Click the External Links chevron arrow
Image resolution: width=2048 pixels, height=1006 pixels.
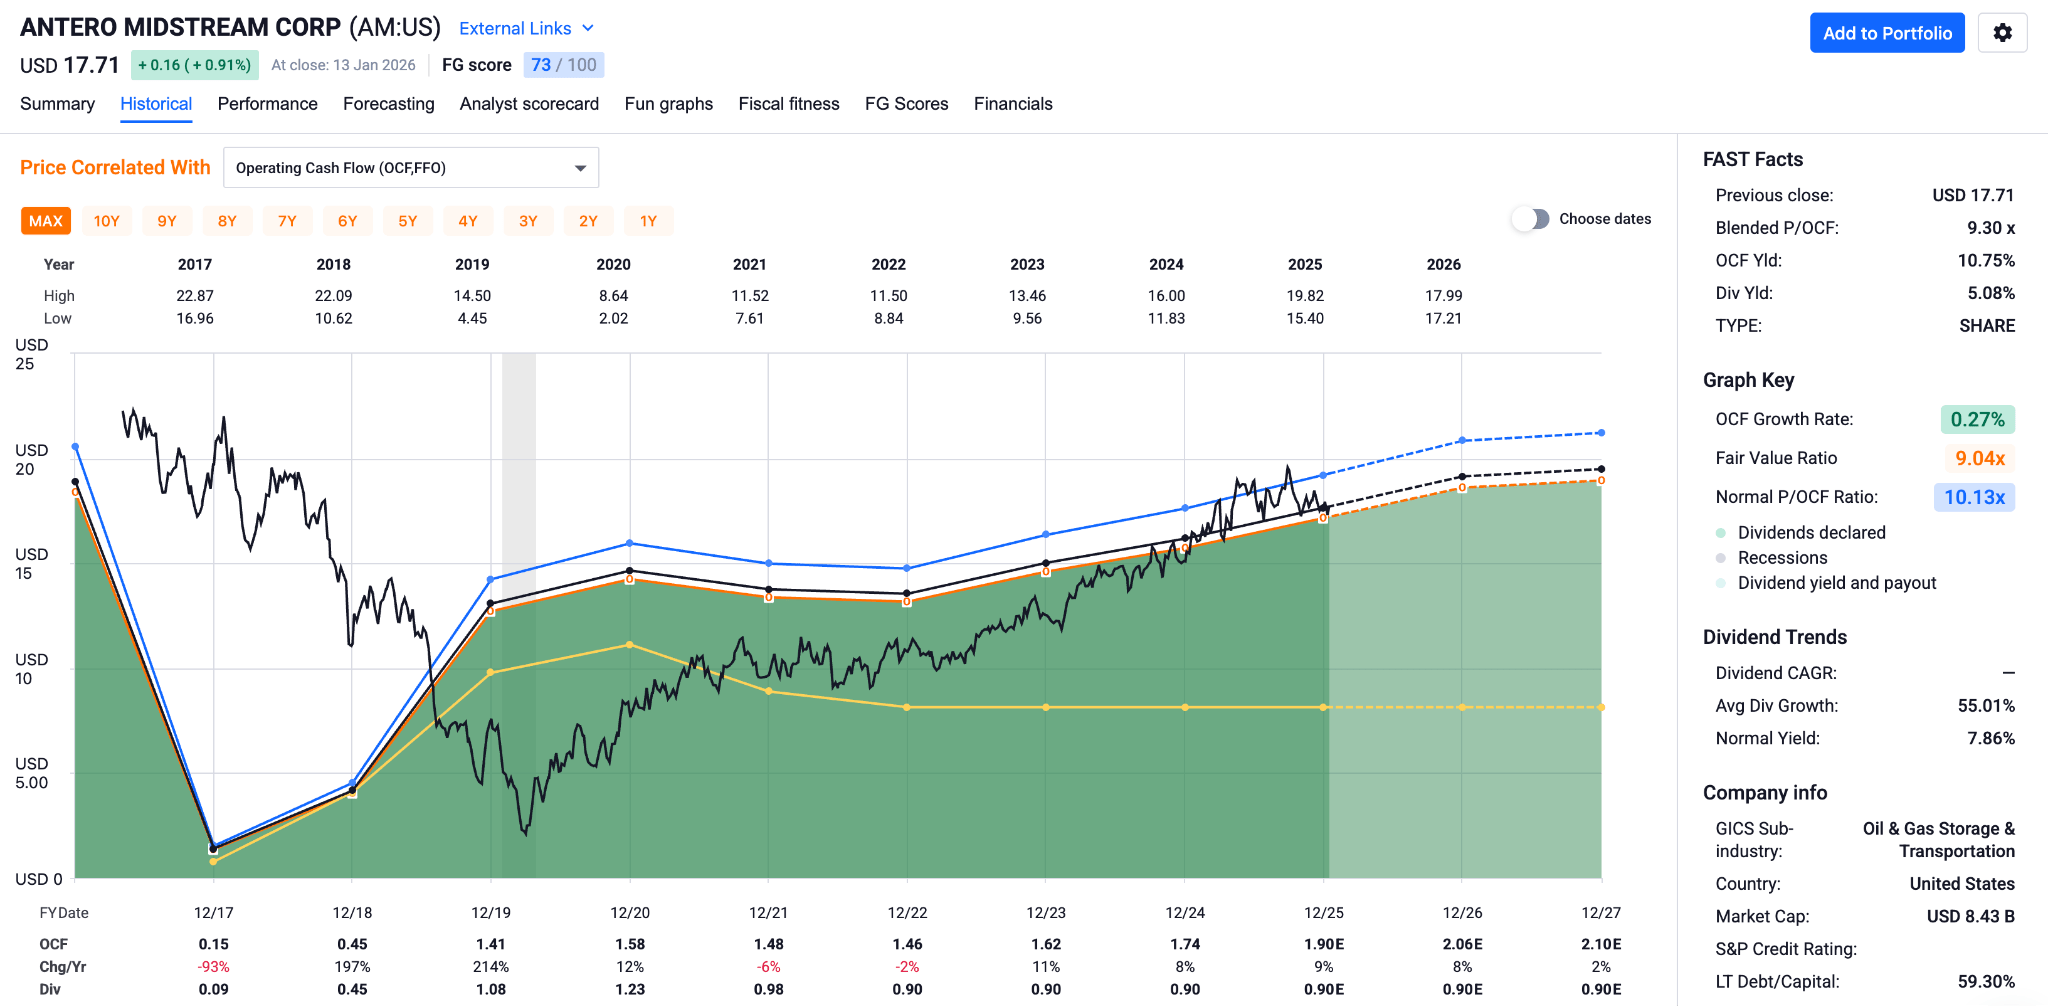point(588,28)
